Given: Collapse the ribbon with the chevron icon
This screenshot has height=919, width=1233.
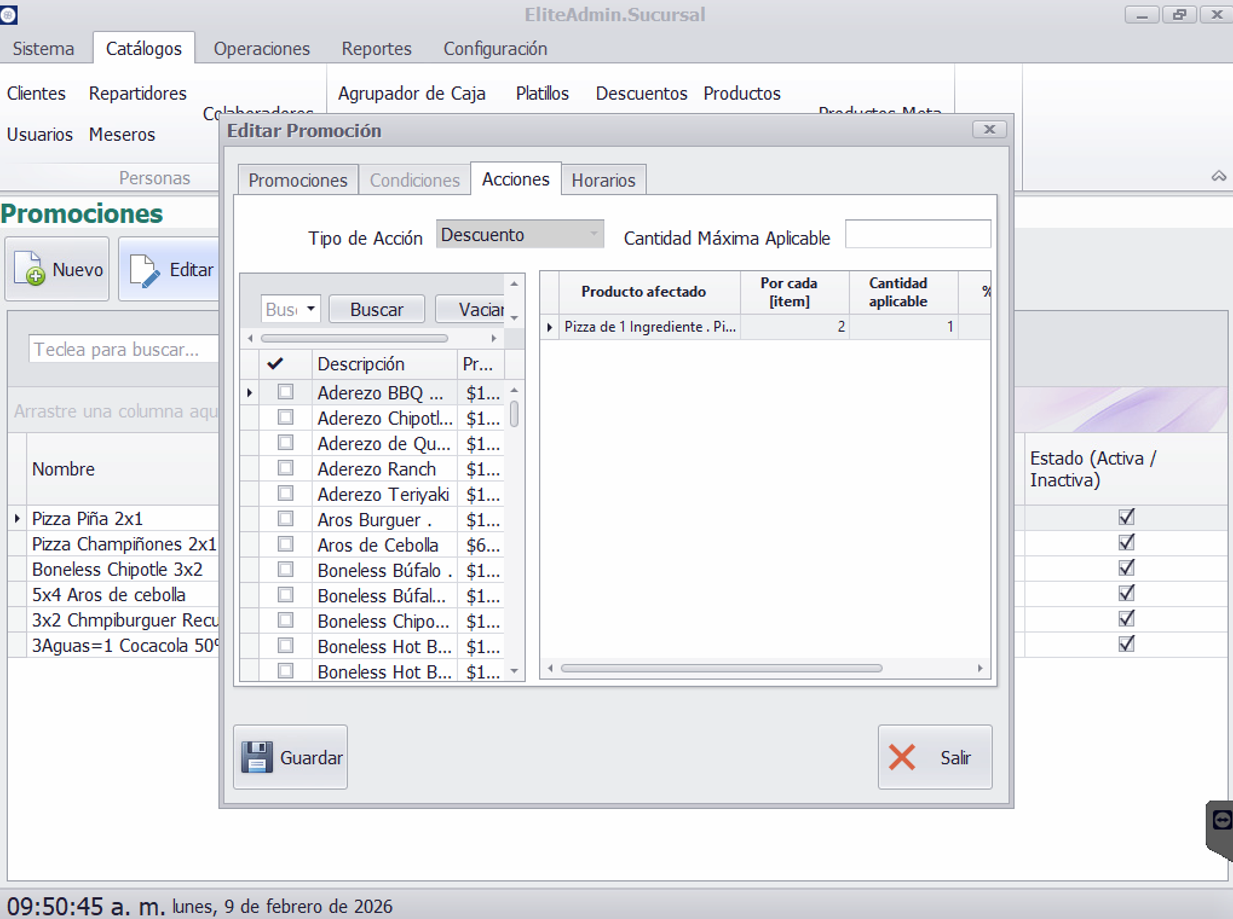Looking at the screenshot, I should [x=1218, y=176].
